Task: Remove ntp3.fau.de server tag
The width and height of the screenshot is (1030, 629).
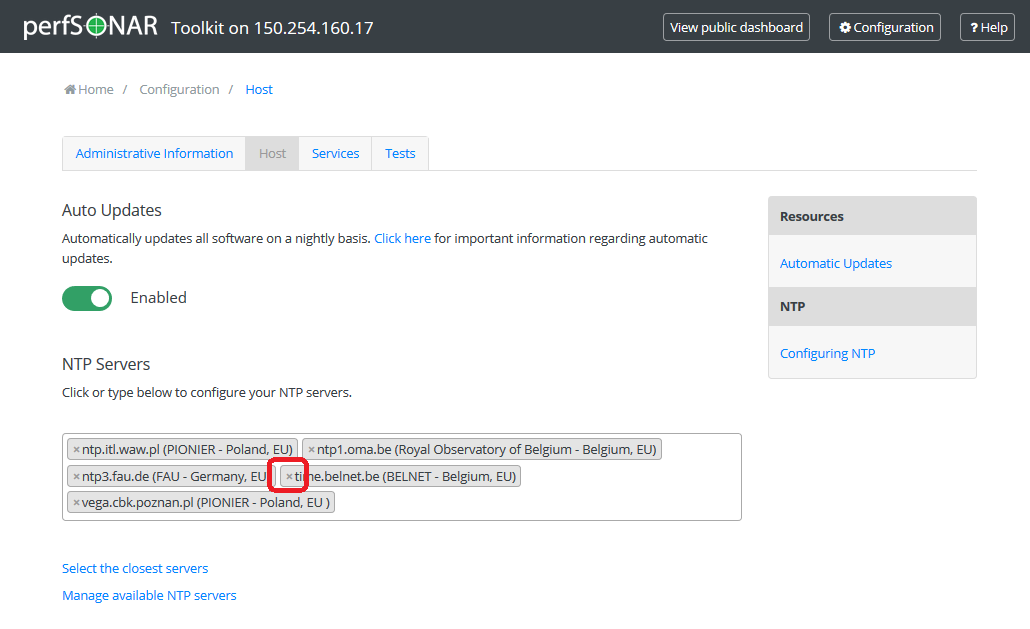Action: click(76, 477)
